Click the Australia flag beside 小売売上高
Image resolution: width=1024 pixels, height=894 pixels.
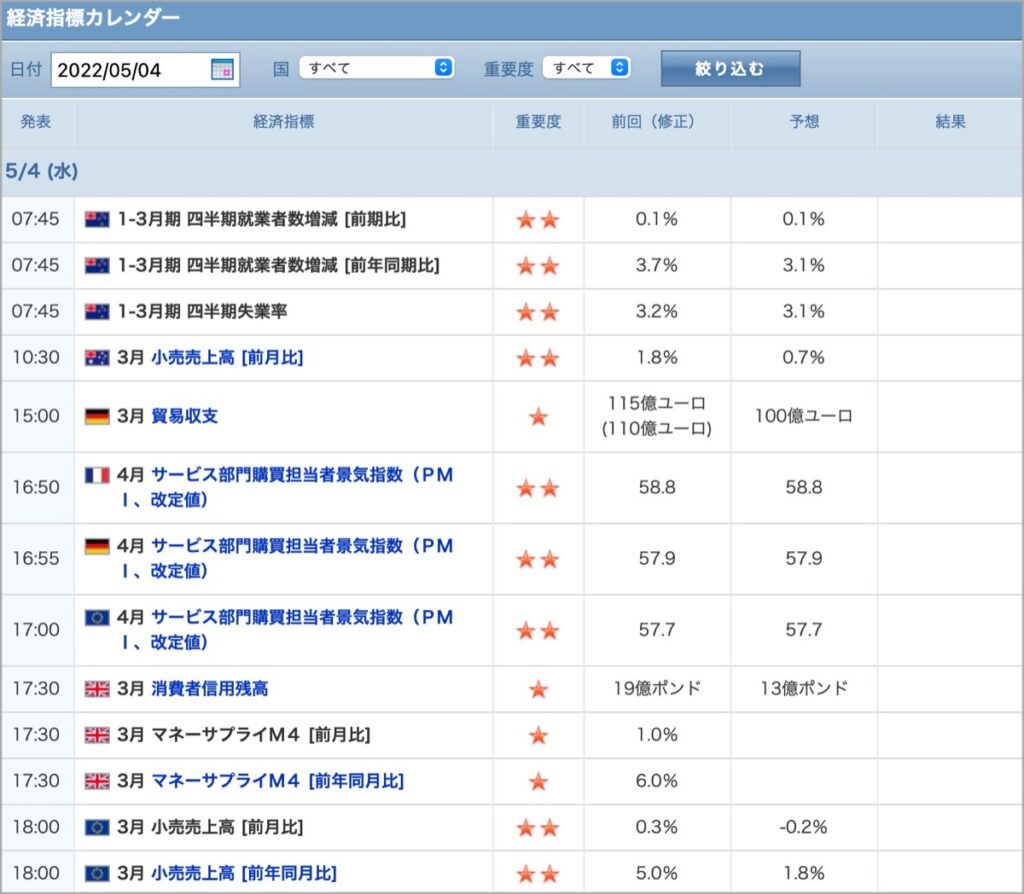[x=97, y=358]
